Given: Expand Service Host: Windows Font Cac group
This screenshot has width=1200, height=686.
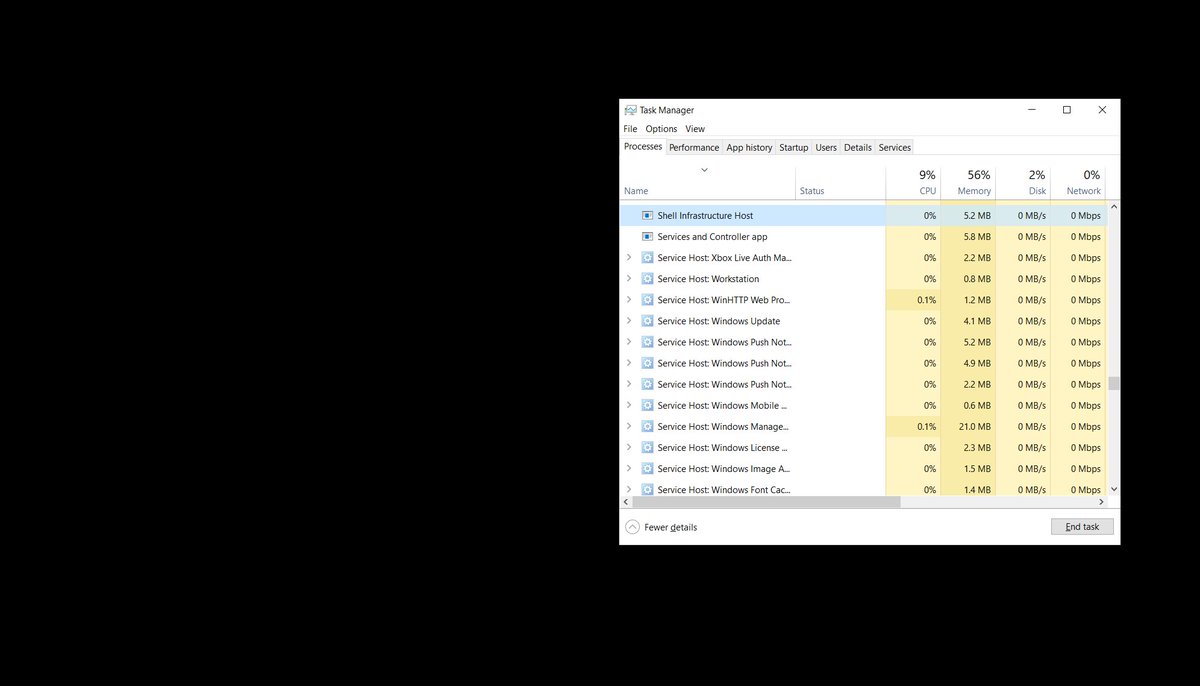Looking at the screenshot, I should click(629, 489).
